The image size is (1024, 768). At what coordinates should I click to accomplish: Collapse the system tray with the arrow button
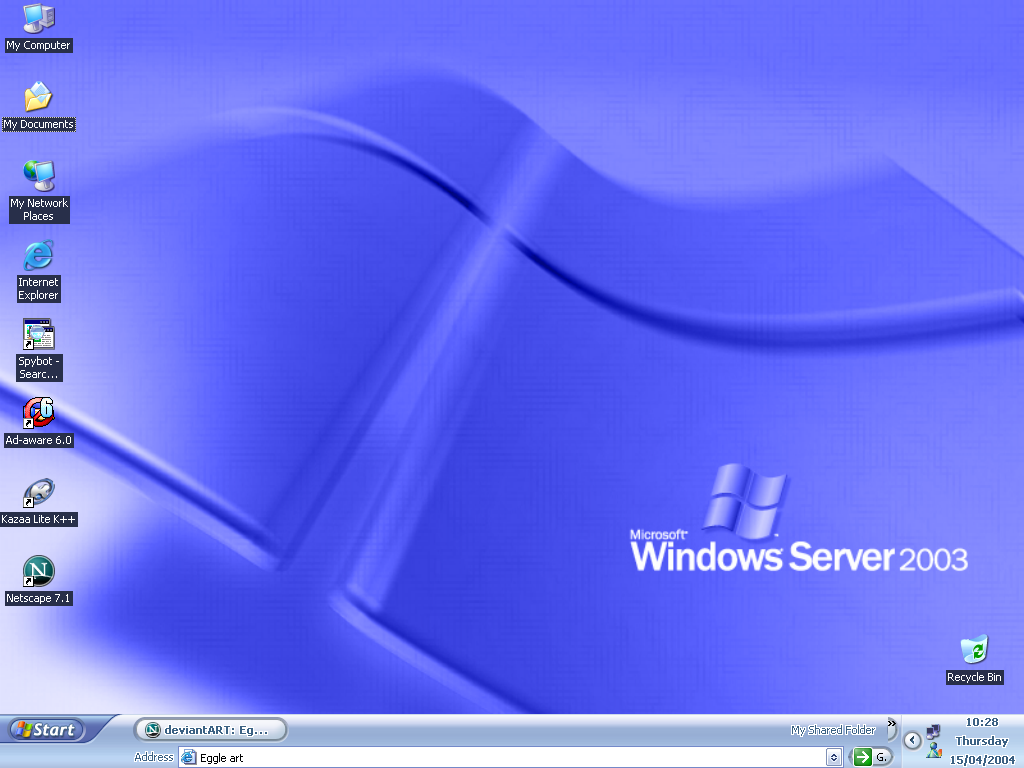912,739
